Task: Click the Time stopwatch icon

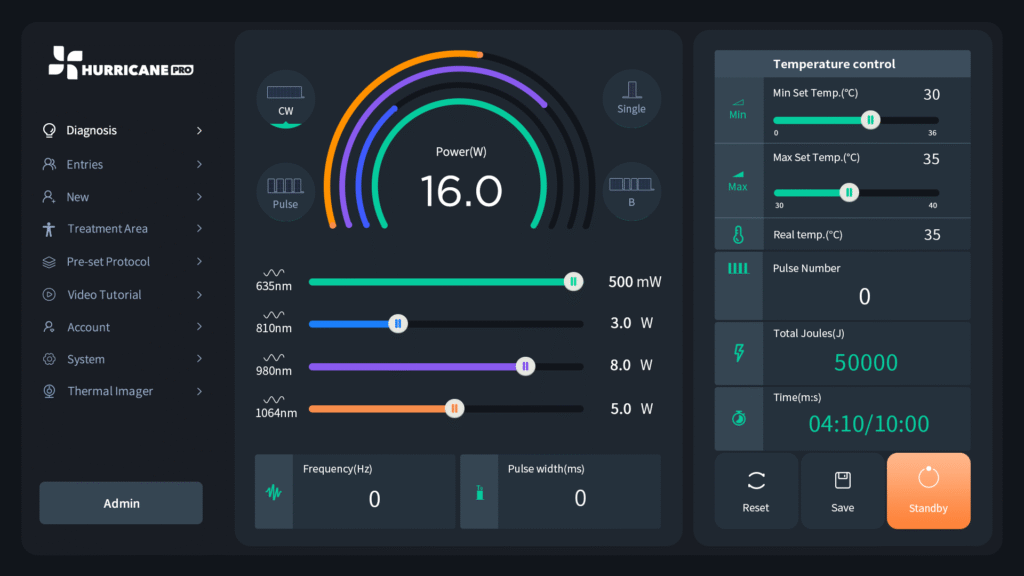Action: point(739,418)
